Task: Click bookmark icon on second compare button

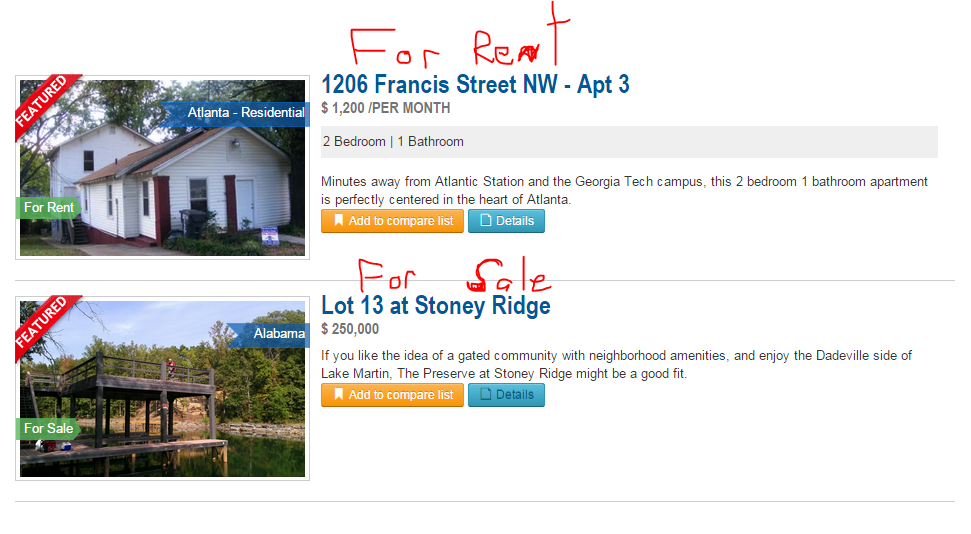Action: (338, 395)
